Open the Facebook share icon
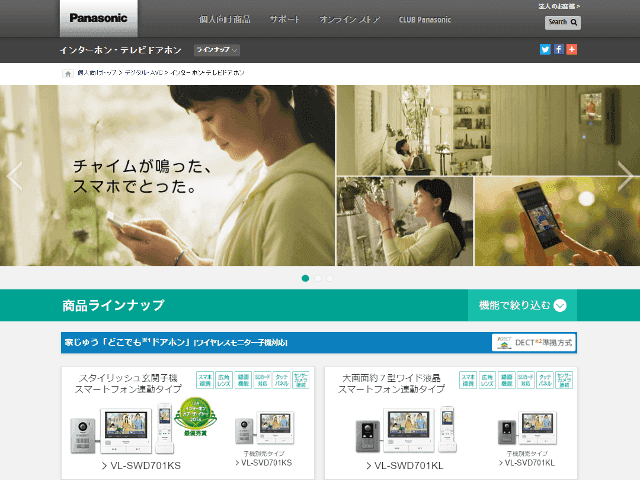This screenshot has width=640, height=480. [x=558, y=49]
